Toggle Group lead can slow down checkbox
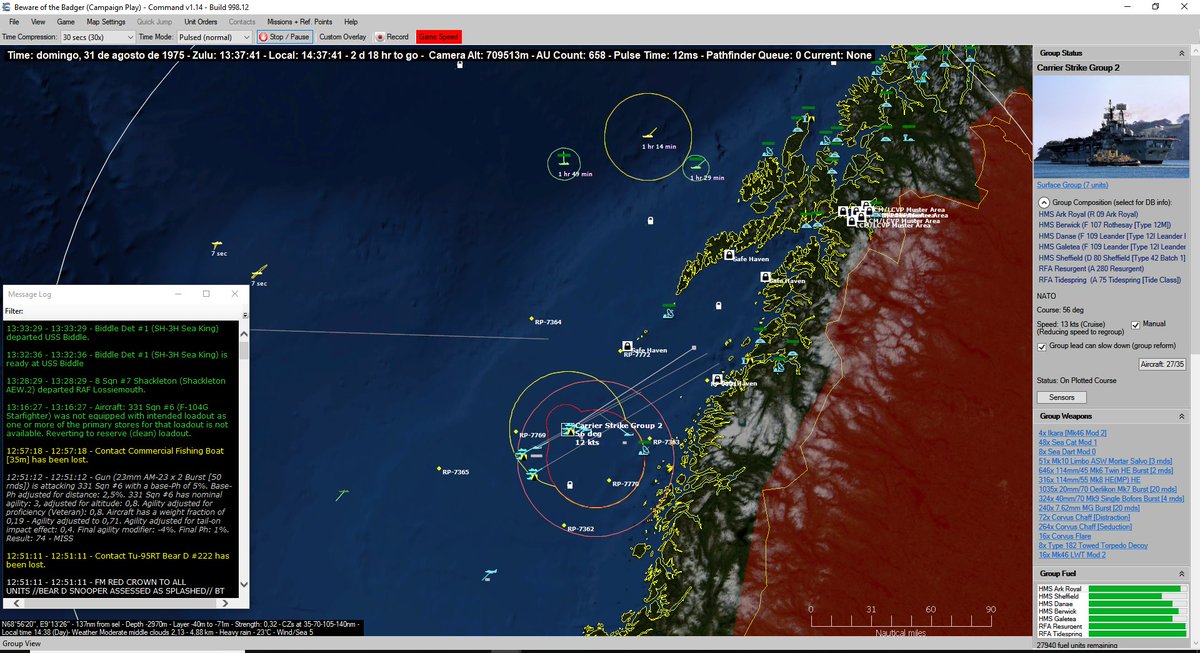1200x653 pixels. [1044, 346]
